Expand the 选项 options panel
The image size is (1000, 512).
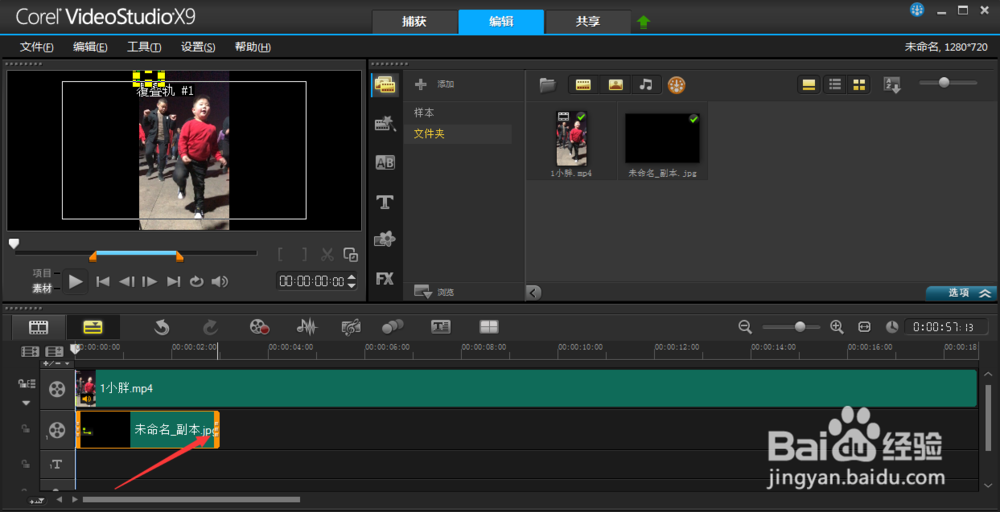coord(963,293)
